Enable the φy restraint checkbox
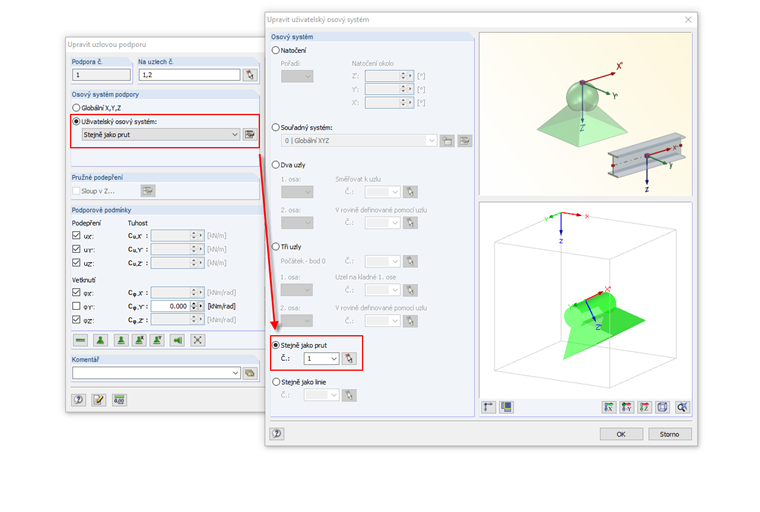 pyautogui.click(x=76, y=306)
